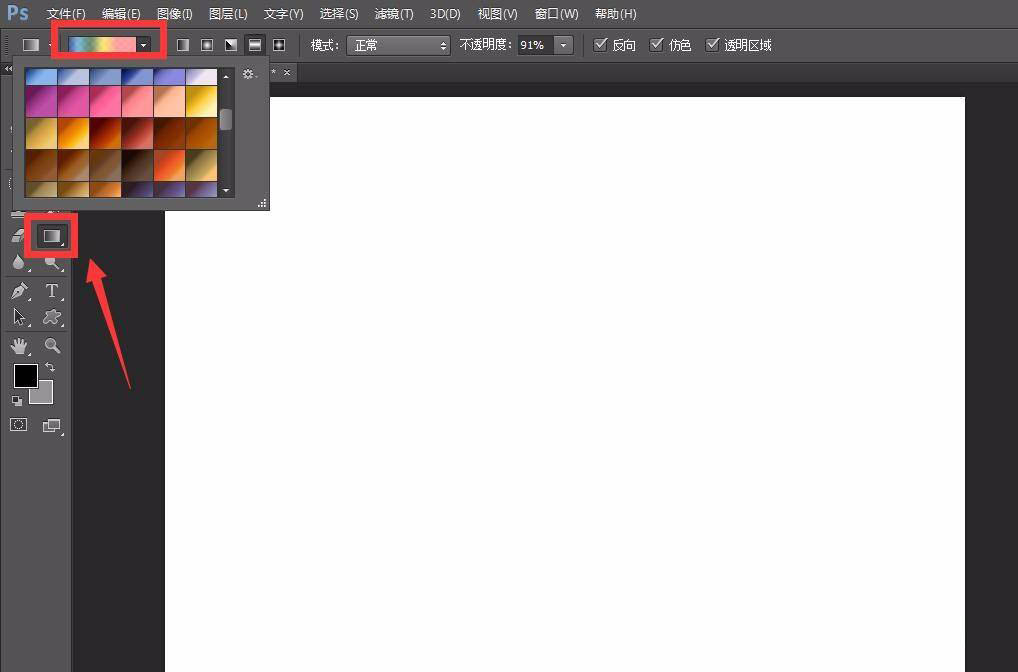Select the Gradient tool in the toolbar
Viewport: 1018px width, 672px height.
51,236
